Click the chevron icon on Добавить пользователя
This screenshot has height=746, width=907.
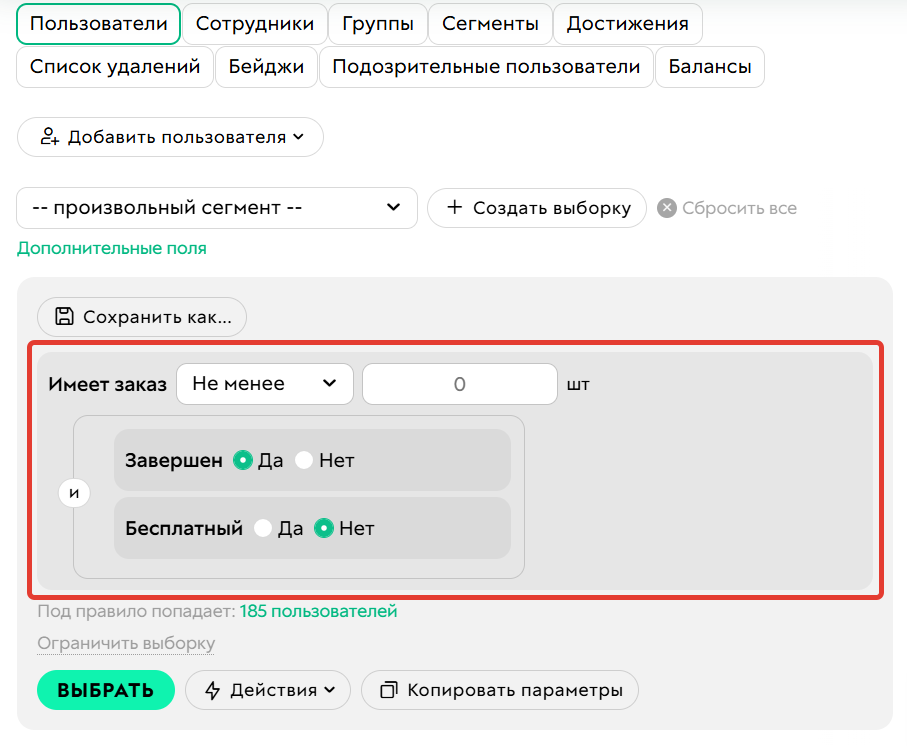tap(297, 137)
